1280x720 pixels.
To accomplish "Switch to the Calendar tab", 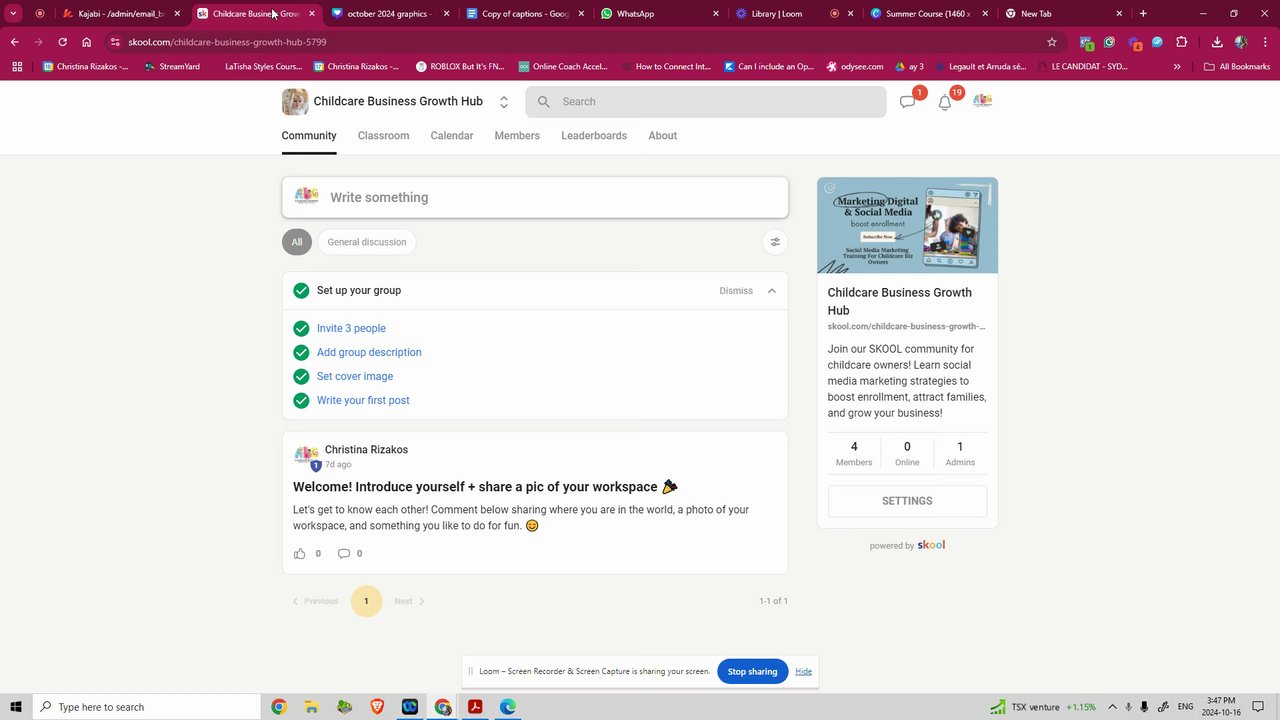I will pyautogui.click(x=452, y=136).
